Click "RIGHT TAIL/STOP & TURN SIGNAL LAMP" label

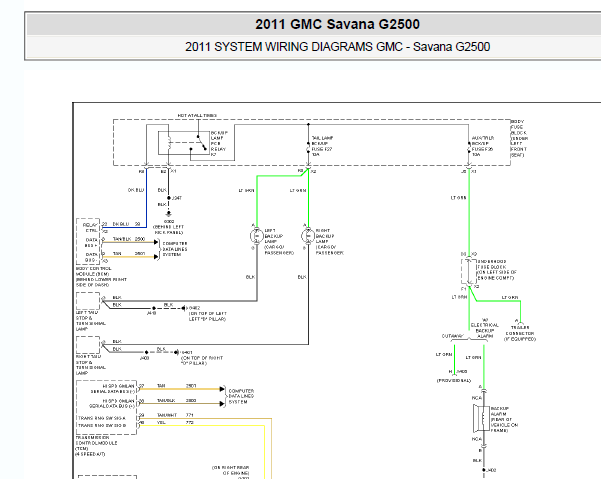(91, 364)
